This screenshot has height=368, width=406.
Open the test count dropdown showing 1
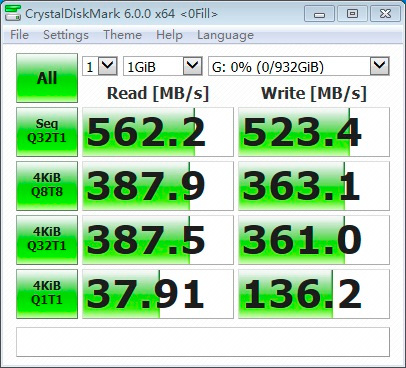click(100, 66)
